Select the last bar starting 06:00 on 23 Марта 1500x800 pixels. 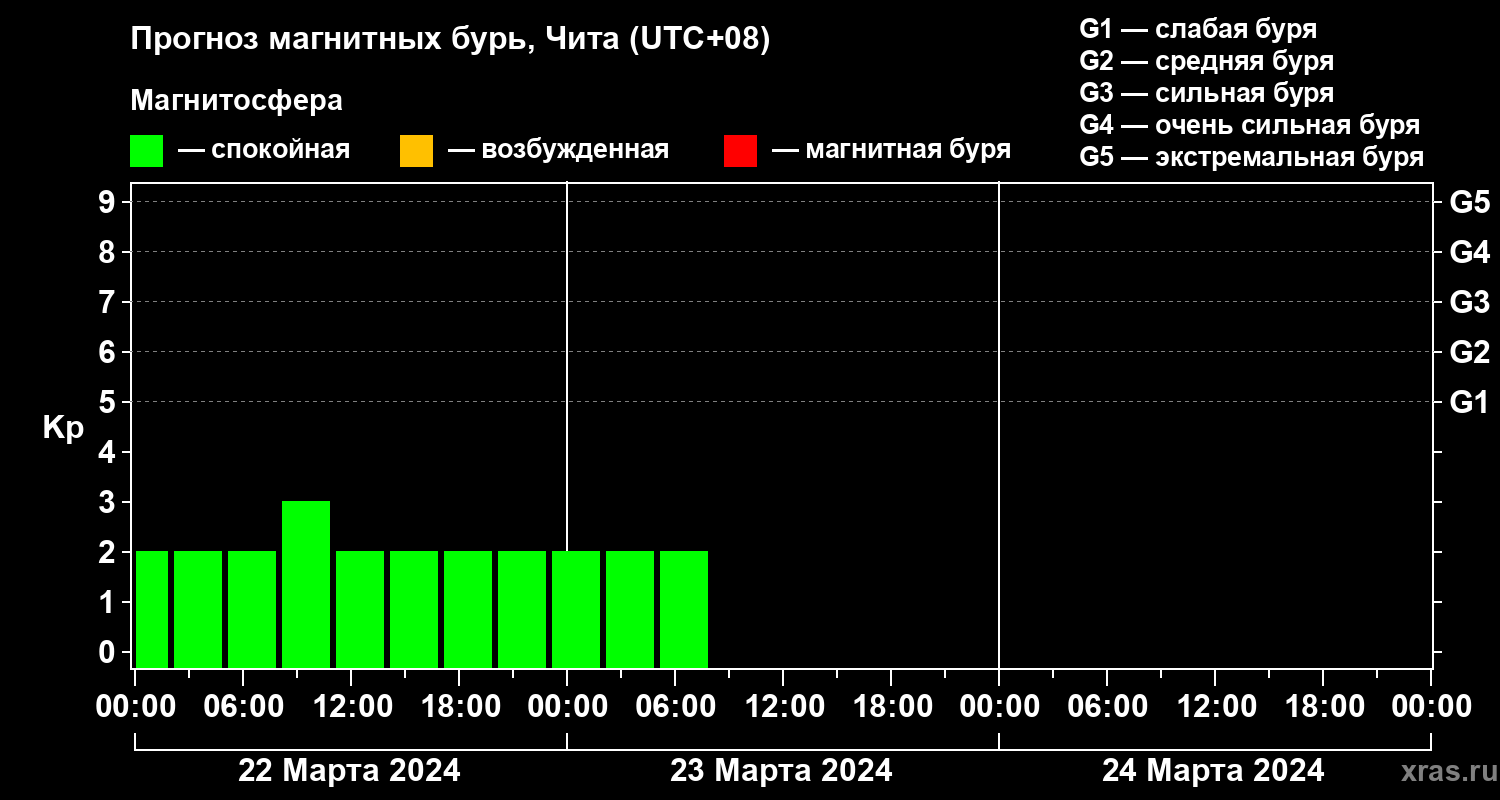[684, 609]
